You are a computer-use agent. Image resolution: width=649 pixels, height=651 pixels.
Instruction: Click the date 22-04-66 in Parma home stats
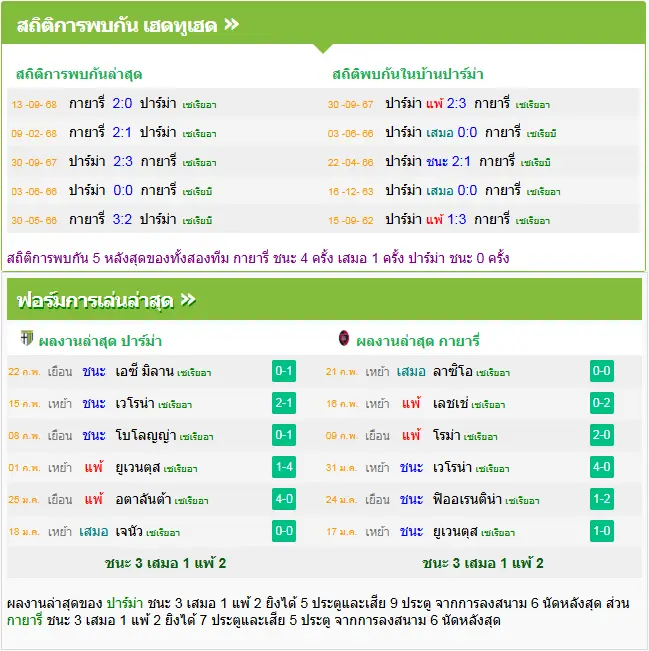click(x=350, y=162)
